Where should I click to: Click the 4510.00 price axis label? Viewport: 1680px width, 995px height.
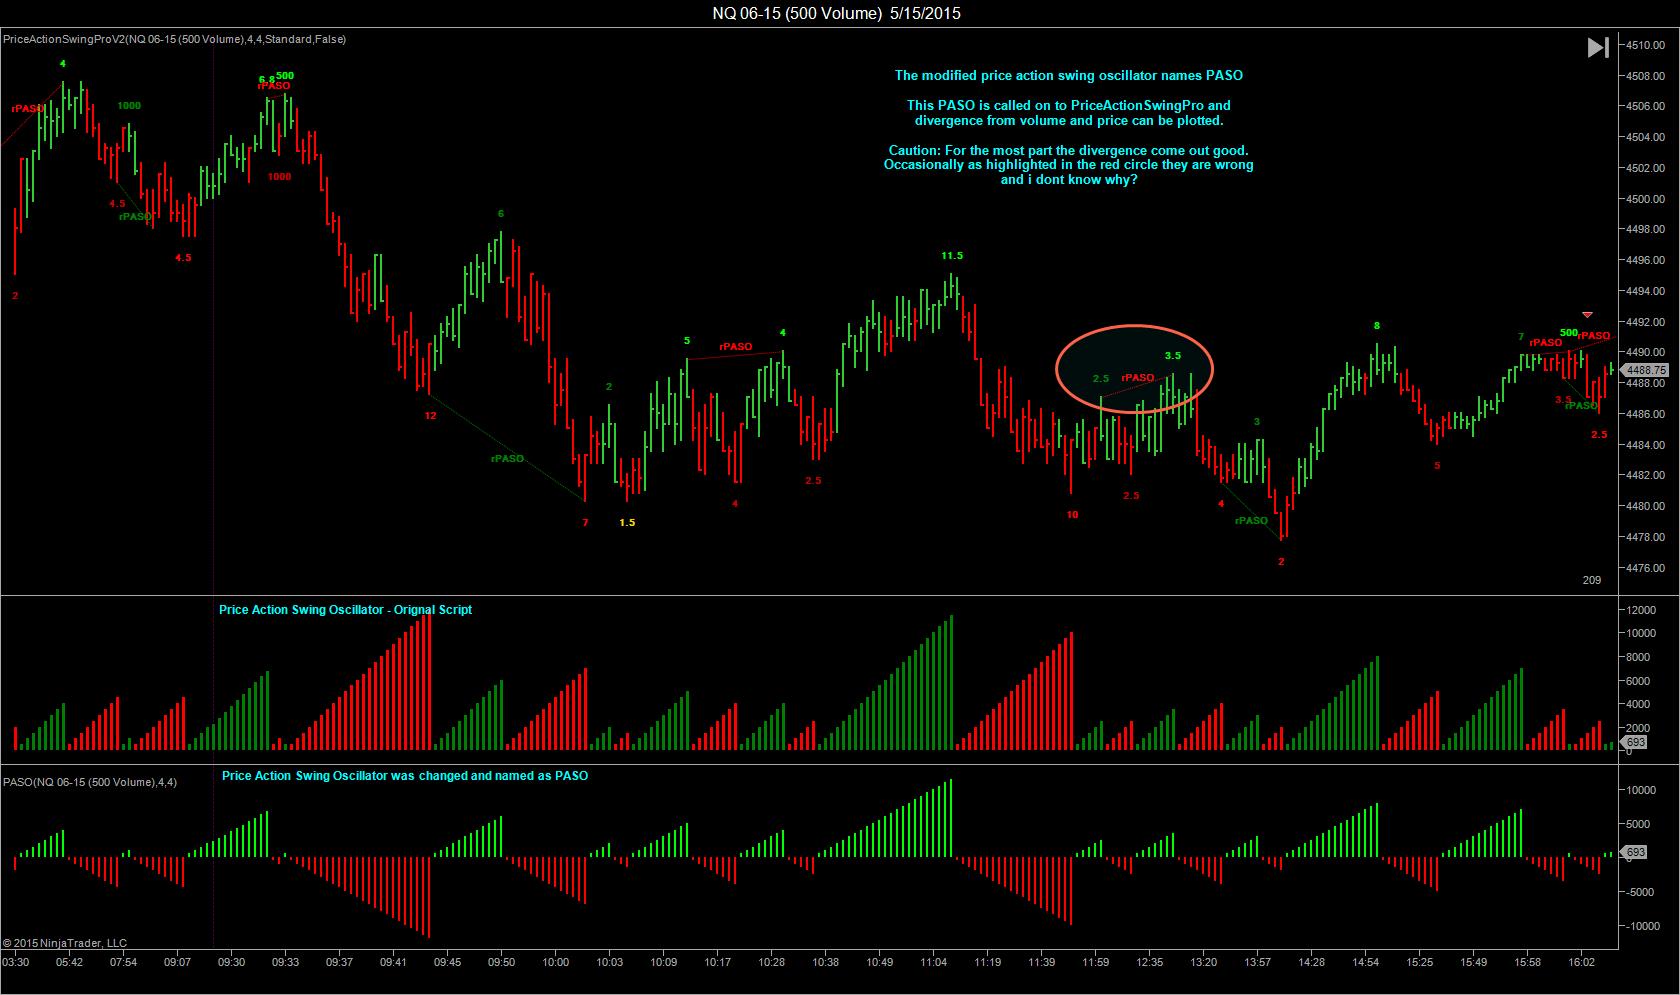click(x=1645, y=45)
